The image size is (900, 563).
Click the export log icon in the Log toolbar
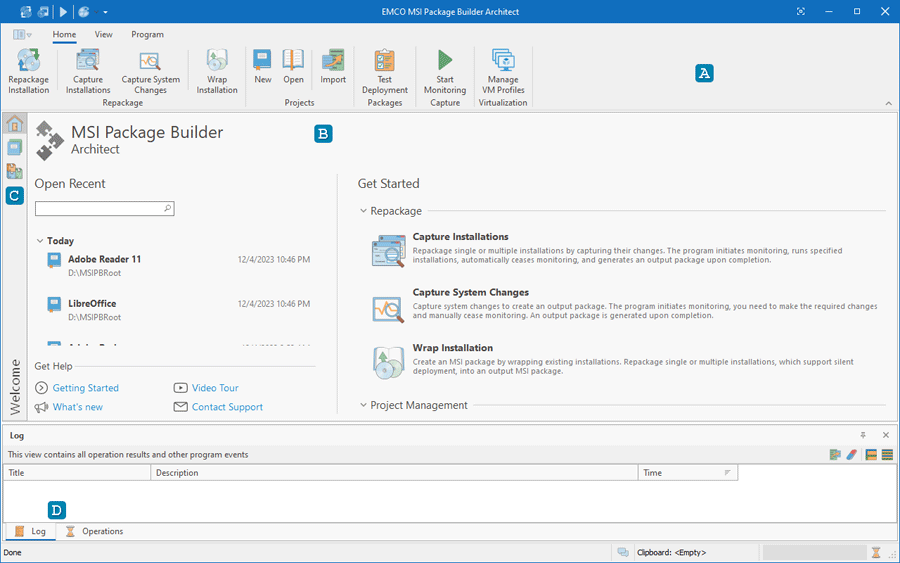coord(835,455)
